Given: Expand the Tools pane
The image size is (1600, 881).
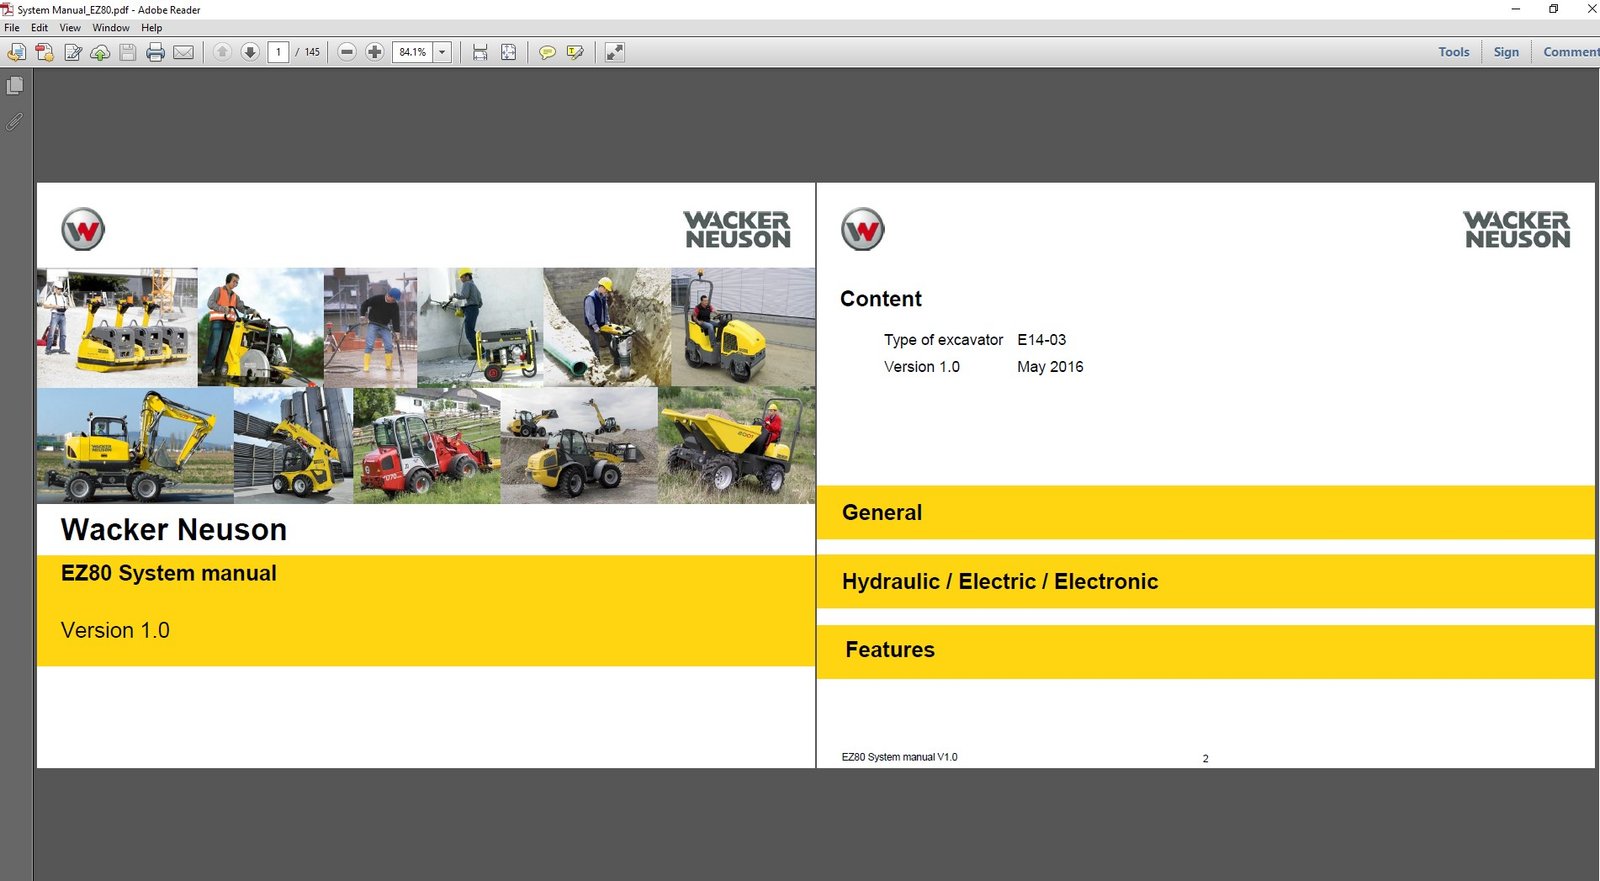Looking at the screenshot, I should pos(1453,52).
